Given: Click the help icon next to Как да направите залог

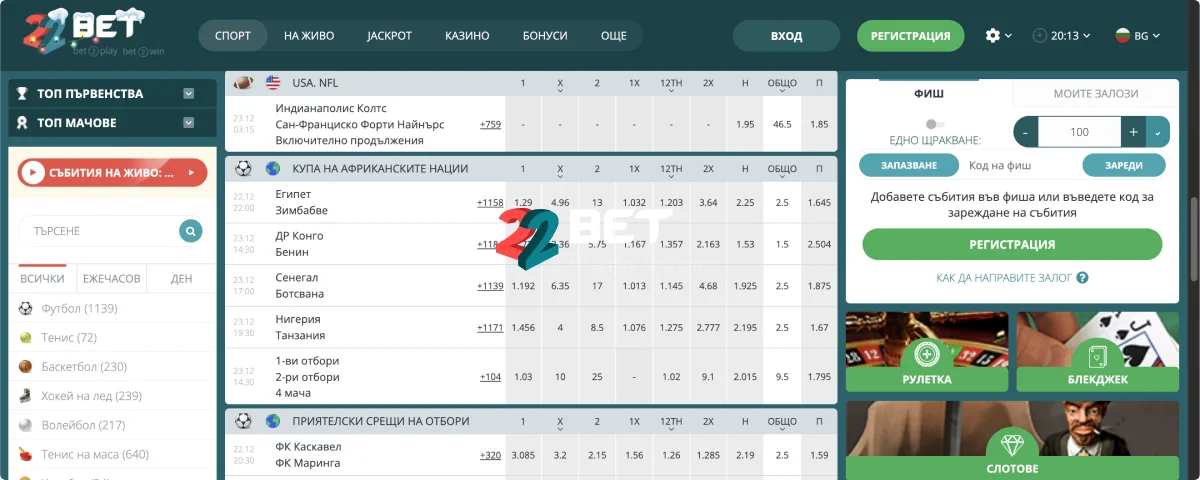Looking at the screenshot, I should [x=1082, y=278].
